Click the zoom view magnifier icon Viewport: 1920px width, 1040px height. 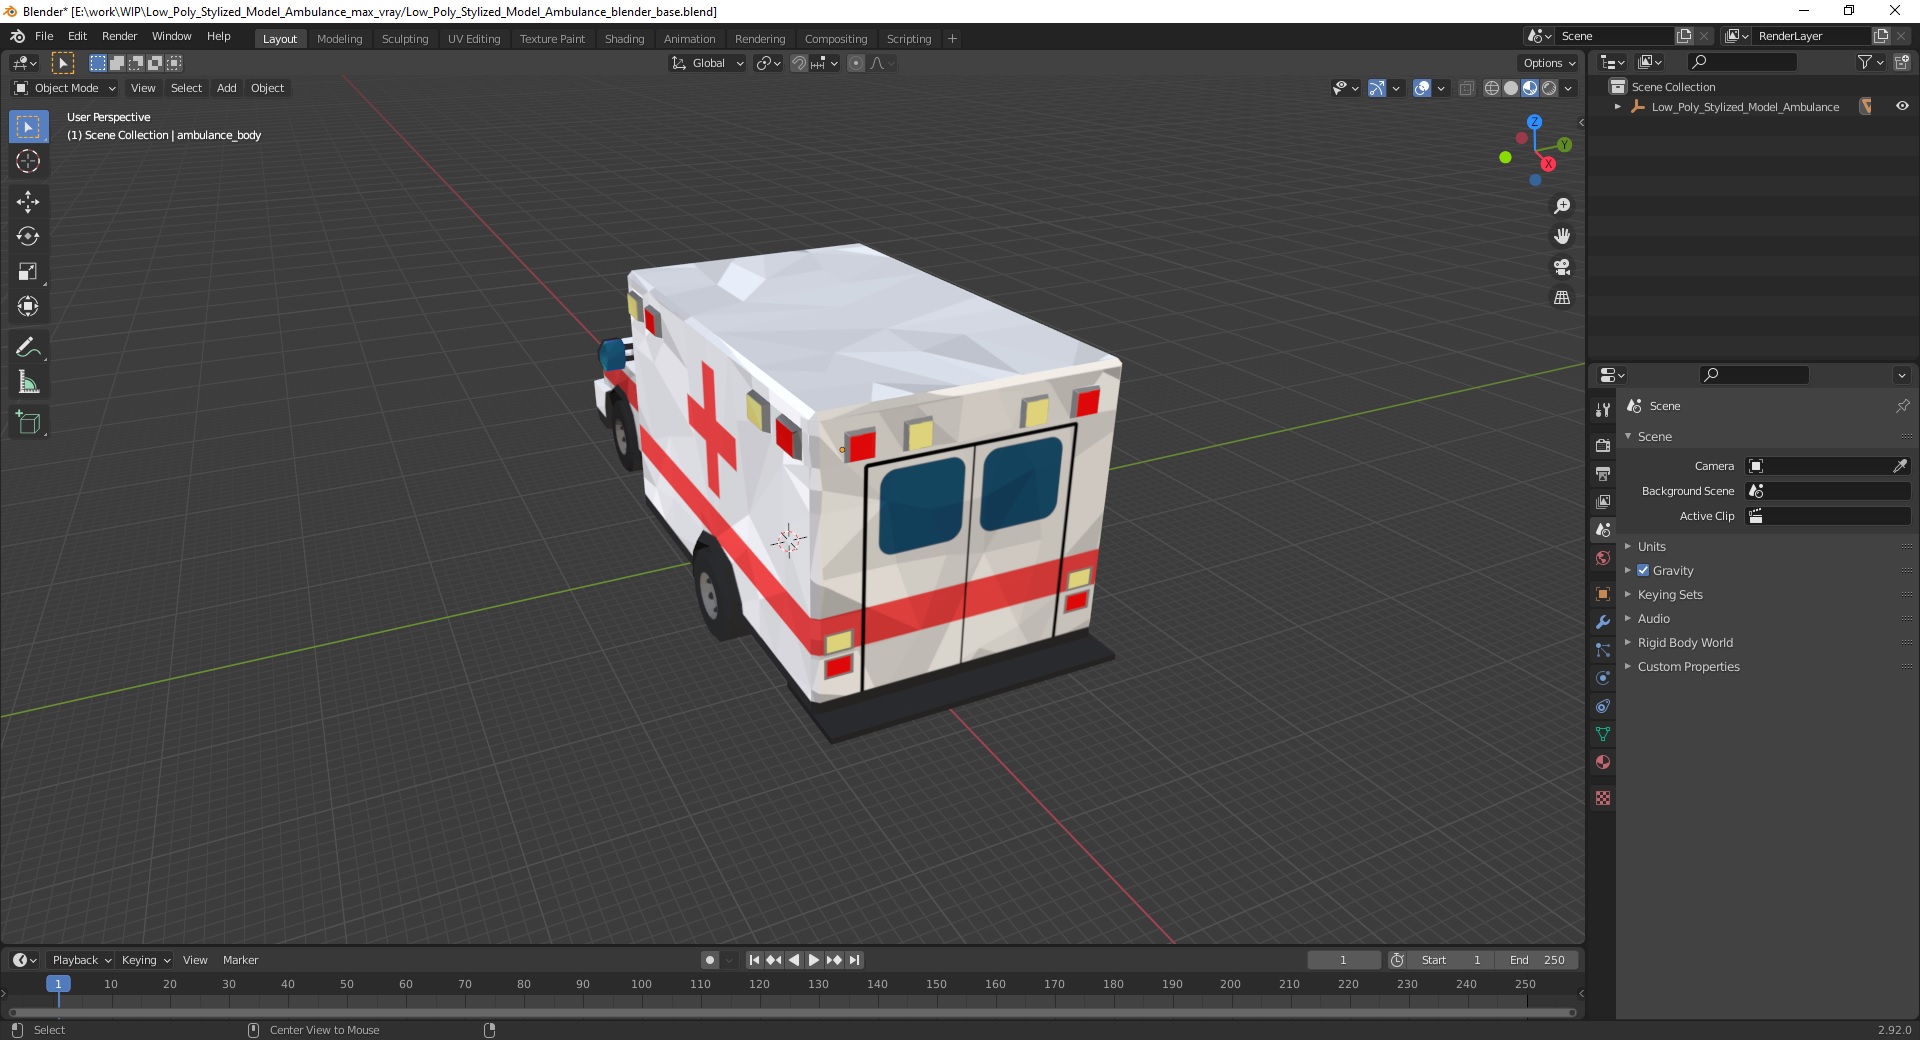tap(1562, 206)
